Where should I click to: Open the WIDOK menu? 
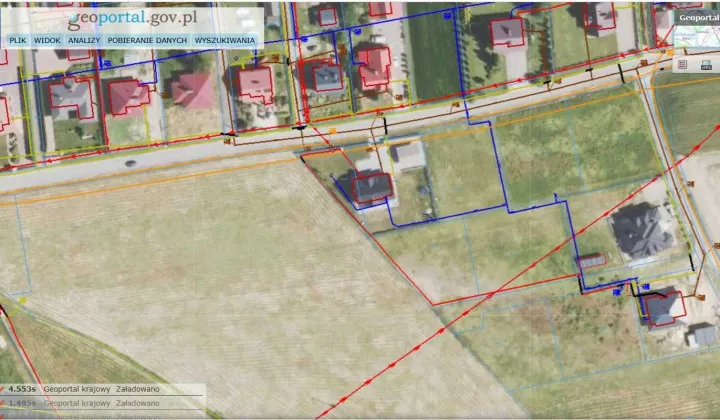(x=47, y=40)
